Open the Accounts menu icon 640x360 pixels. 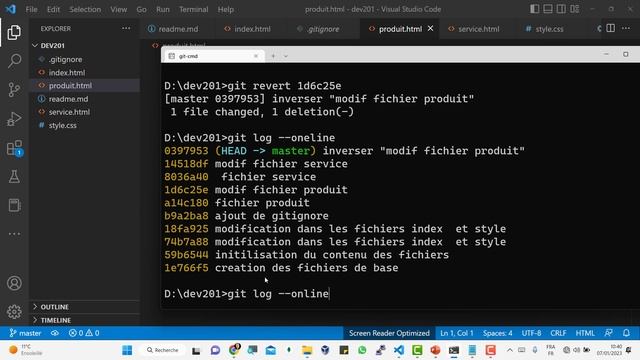click(14, 283)
